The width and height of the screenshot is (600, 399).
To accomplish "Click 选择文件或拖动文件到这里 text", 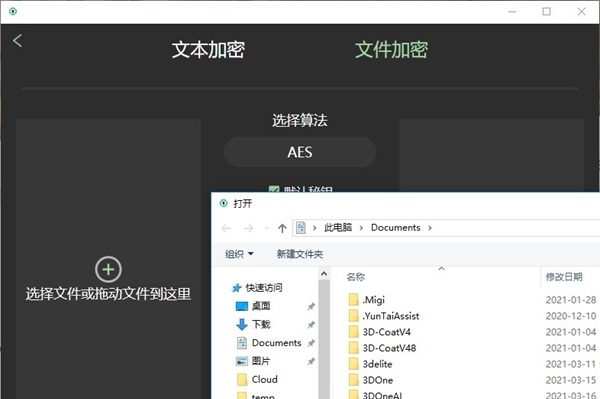I will (108, 294).
